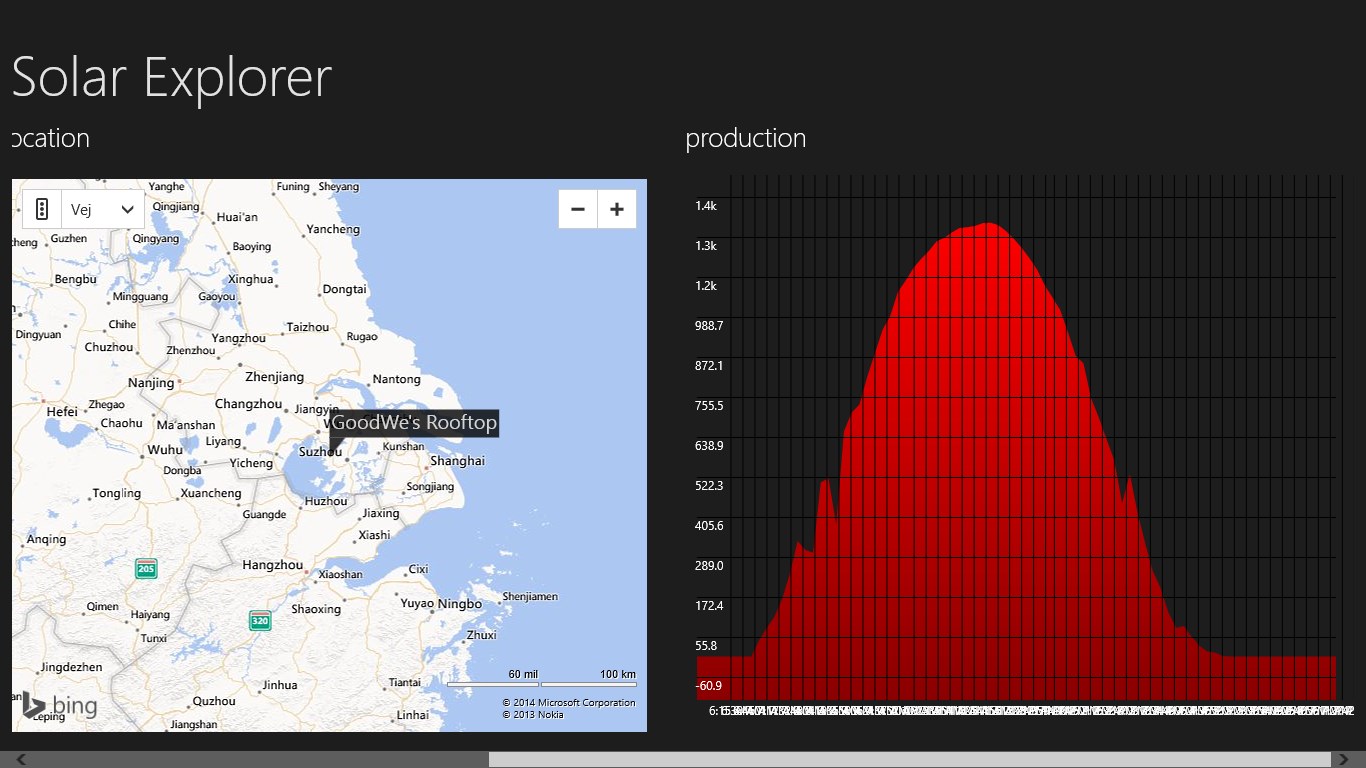Click the traffic light icon on map toolbar
This screenshot has width=1366, height=768.
[42, 209]
